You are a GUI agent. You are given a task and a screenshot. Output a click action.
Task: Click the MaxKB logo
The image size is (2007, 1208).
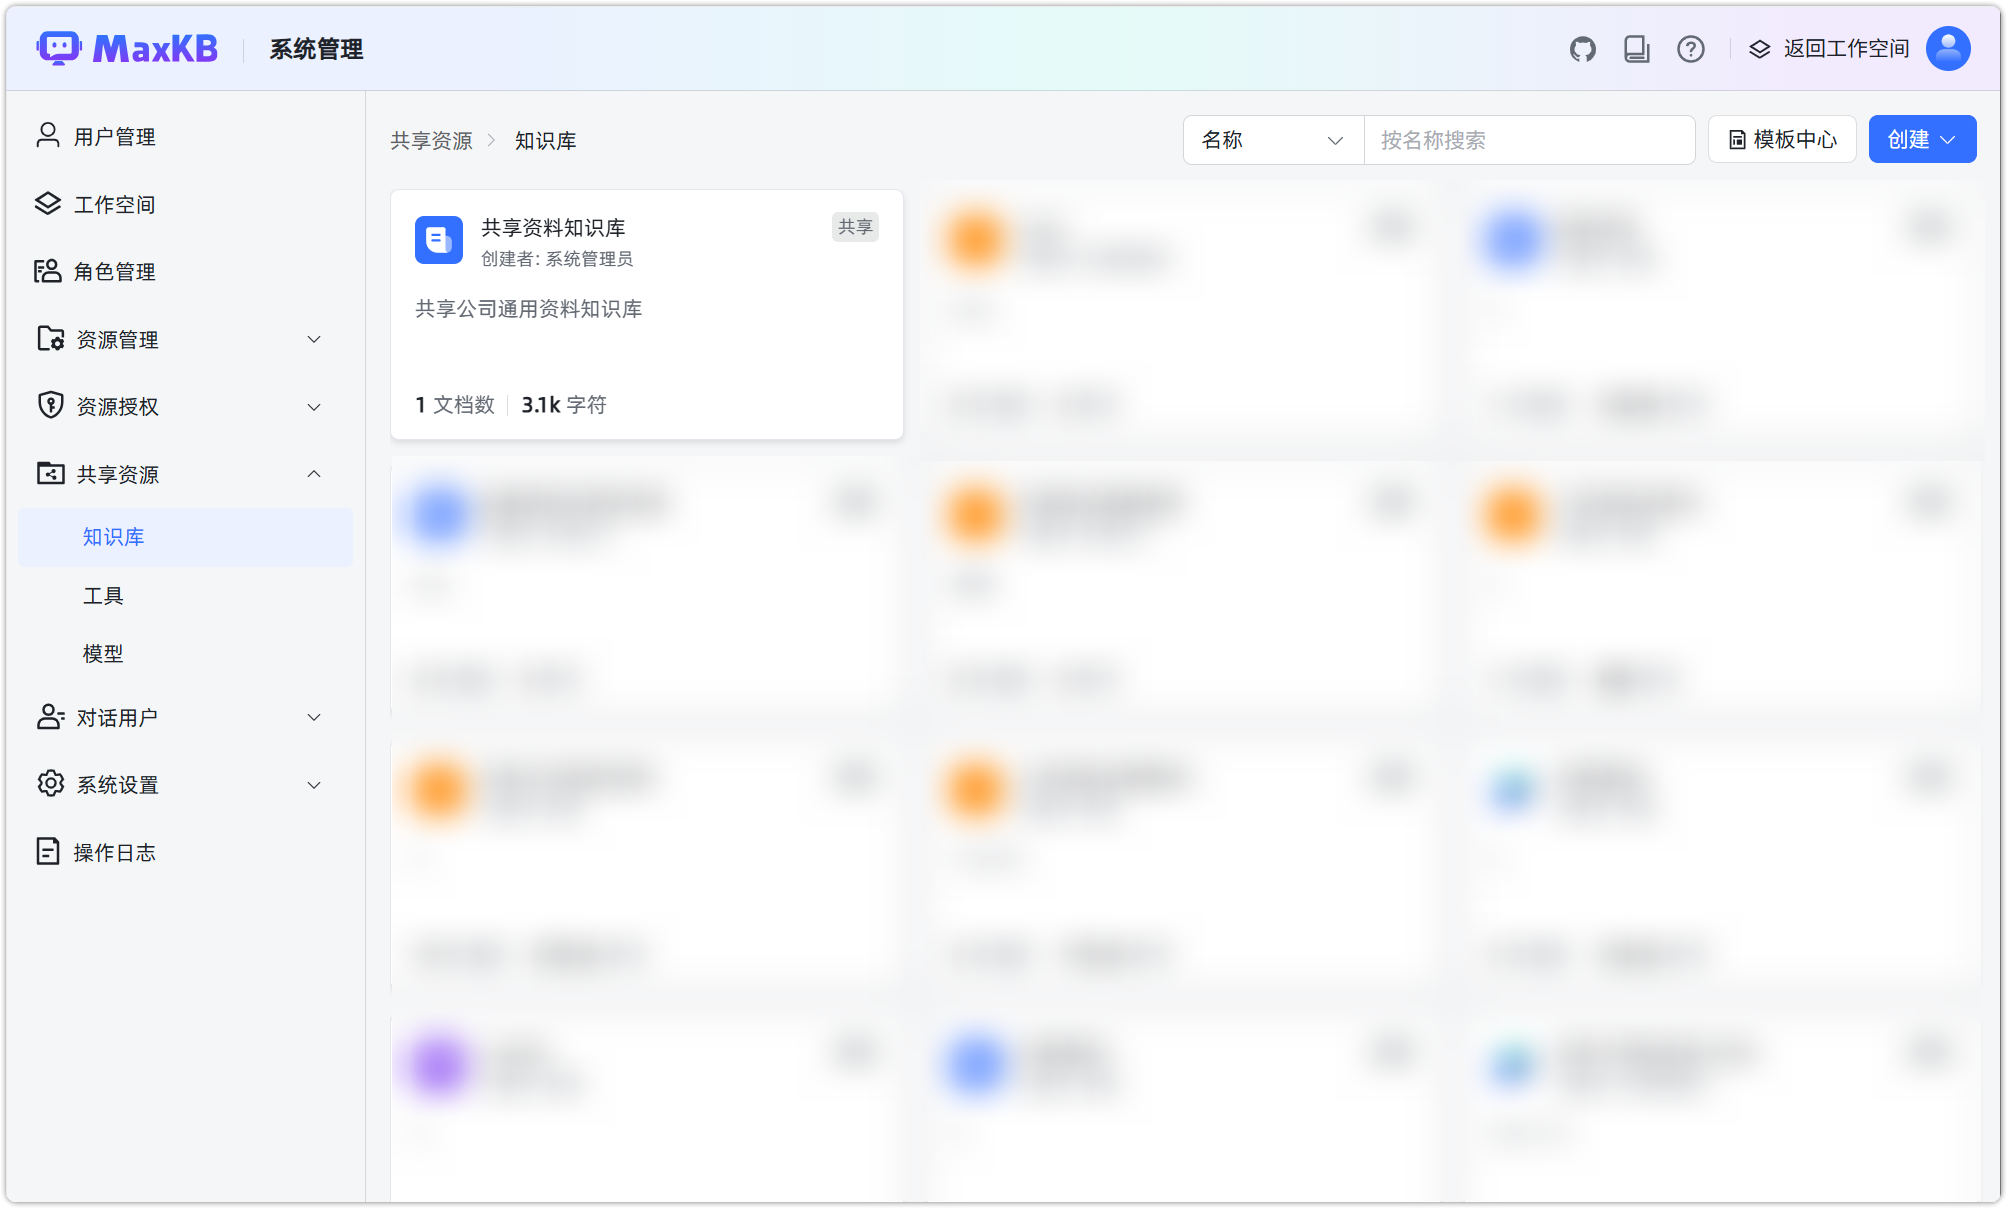coord(128,48)
